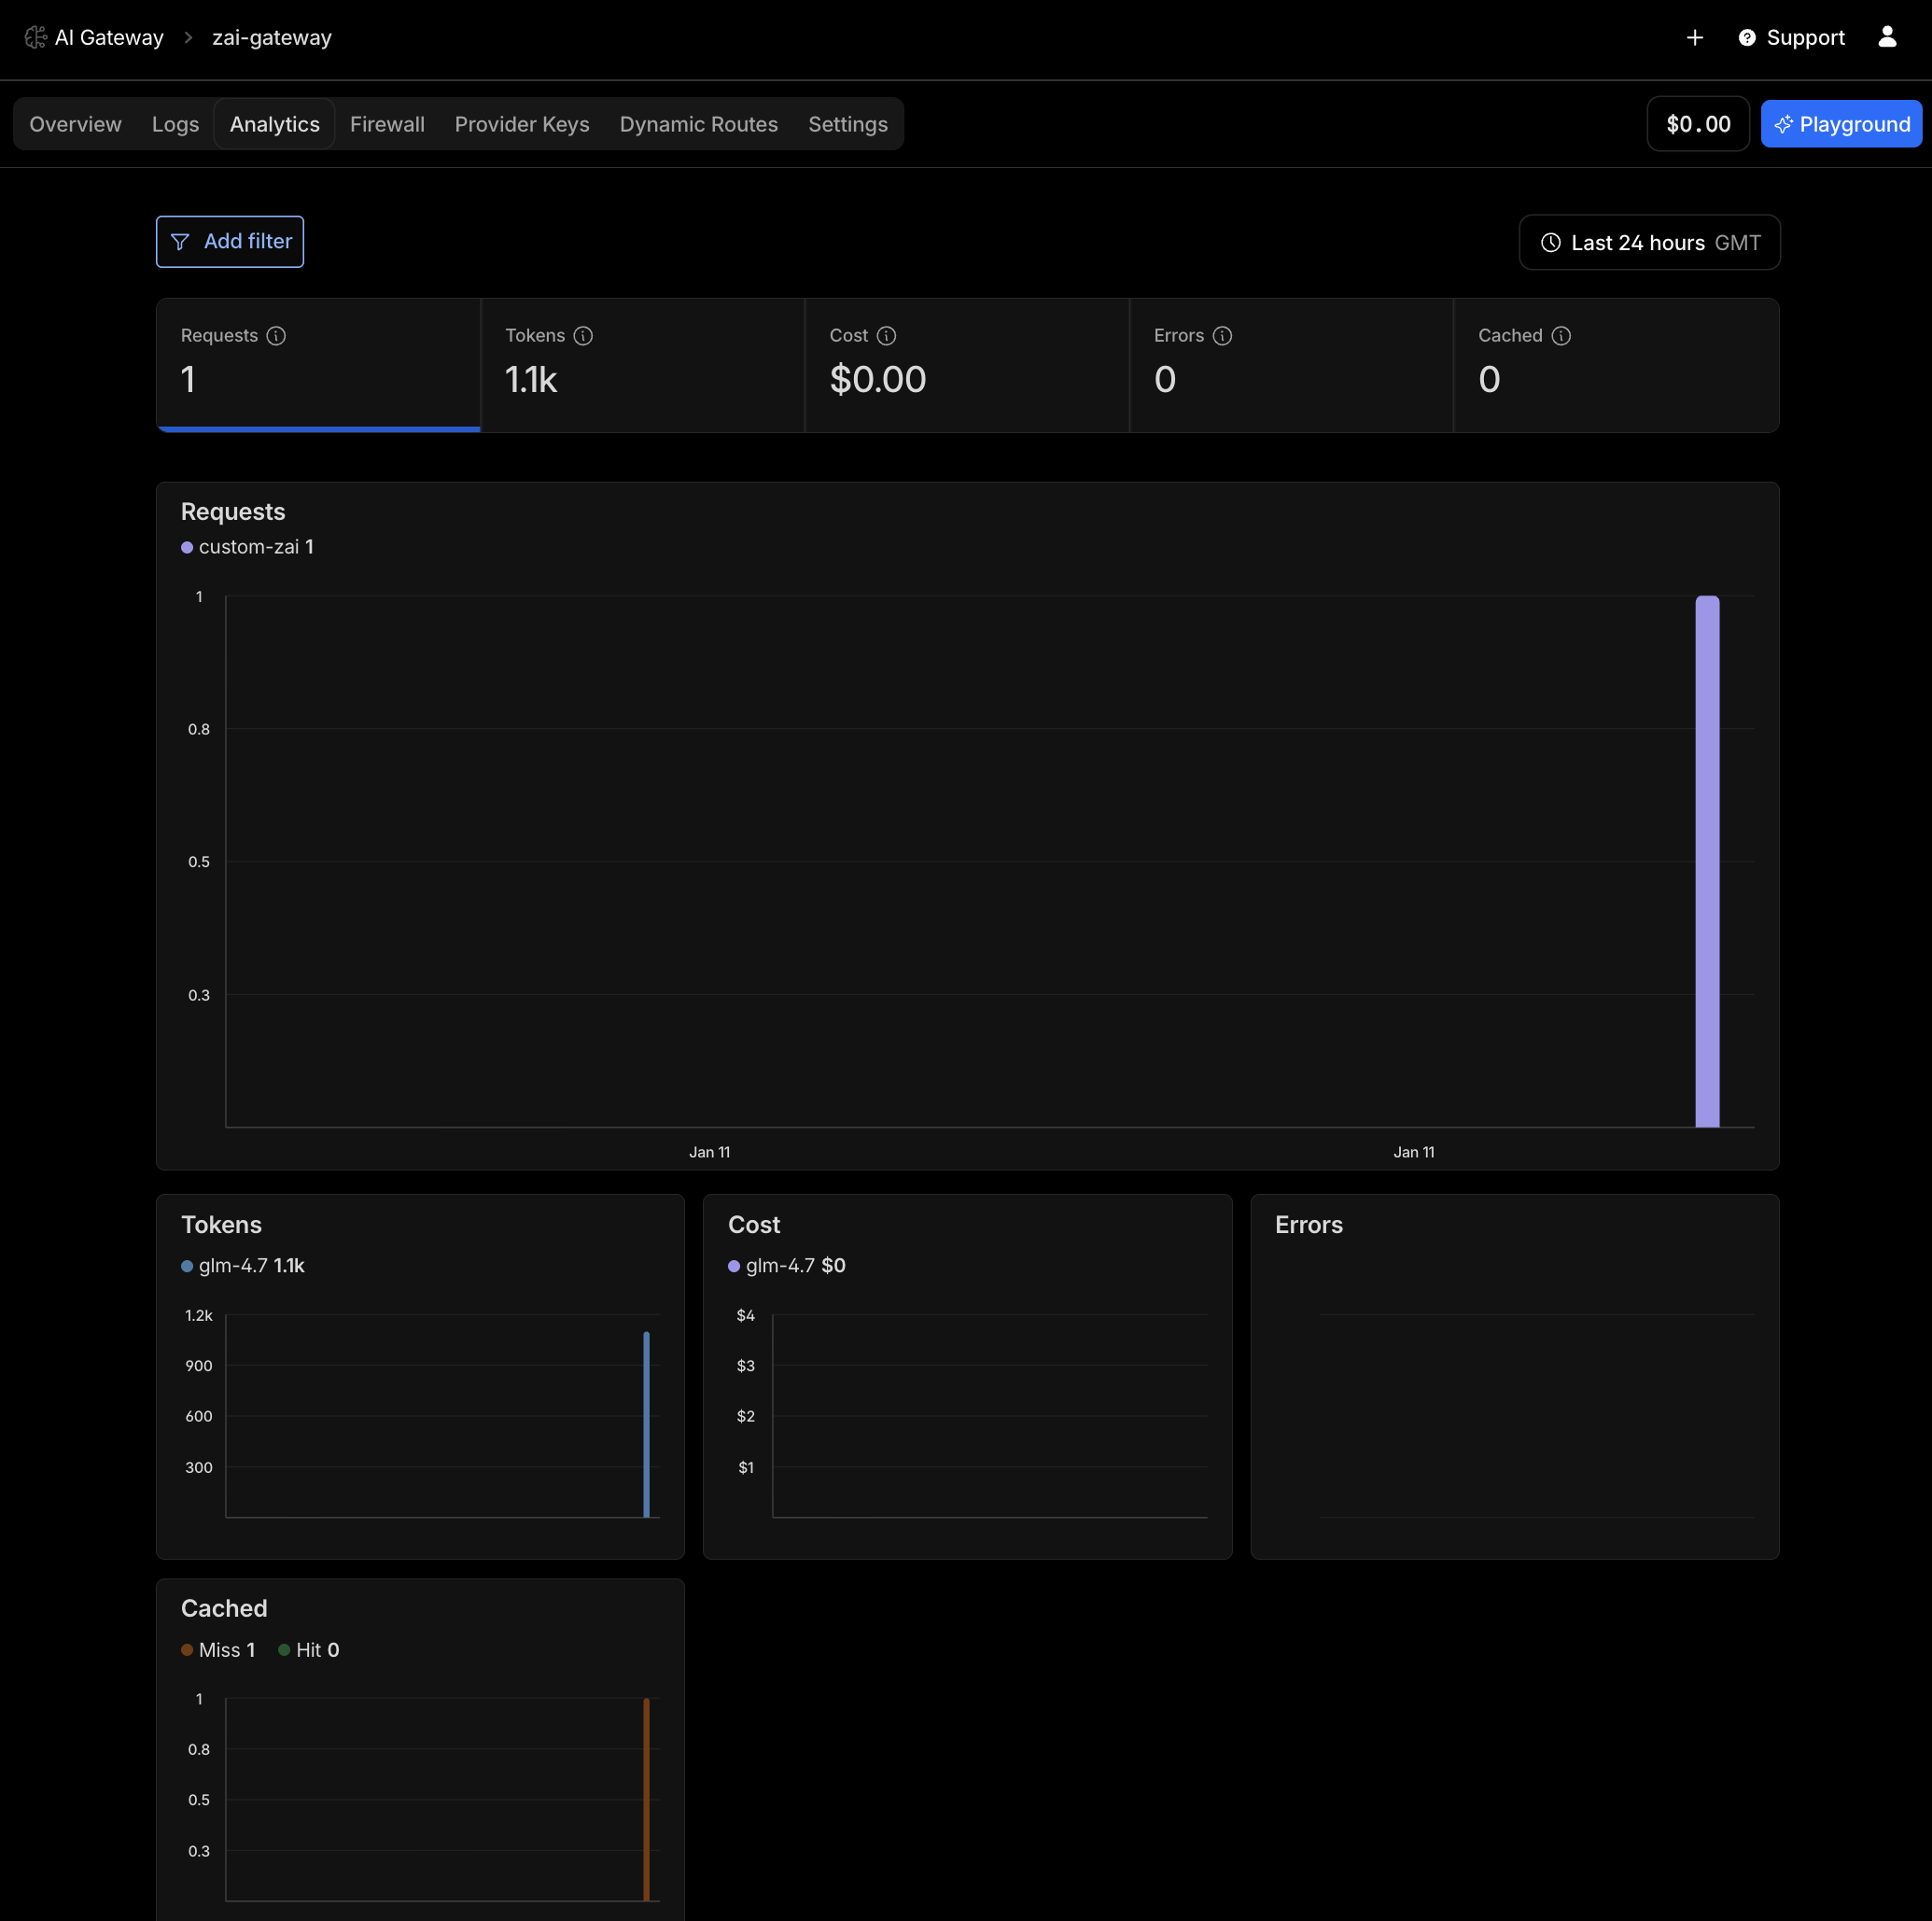Open the plus add menu icon
This screenshot has height=1921, width=1932.
1694,37
